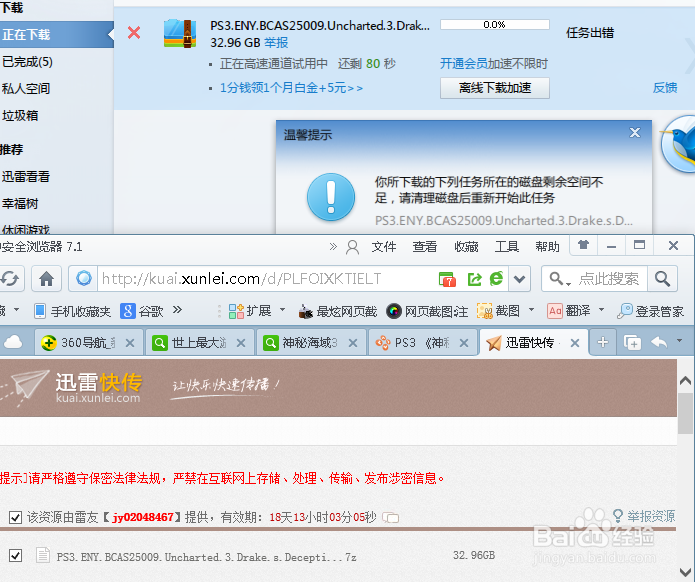Click the red calendar icon in the address bar

[x=447, y=279]
